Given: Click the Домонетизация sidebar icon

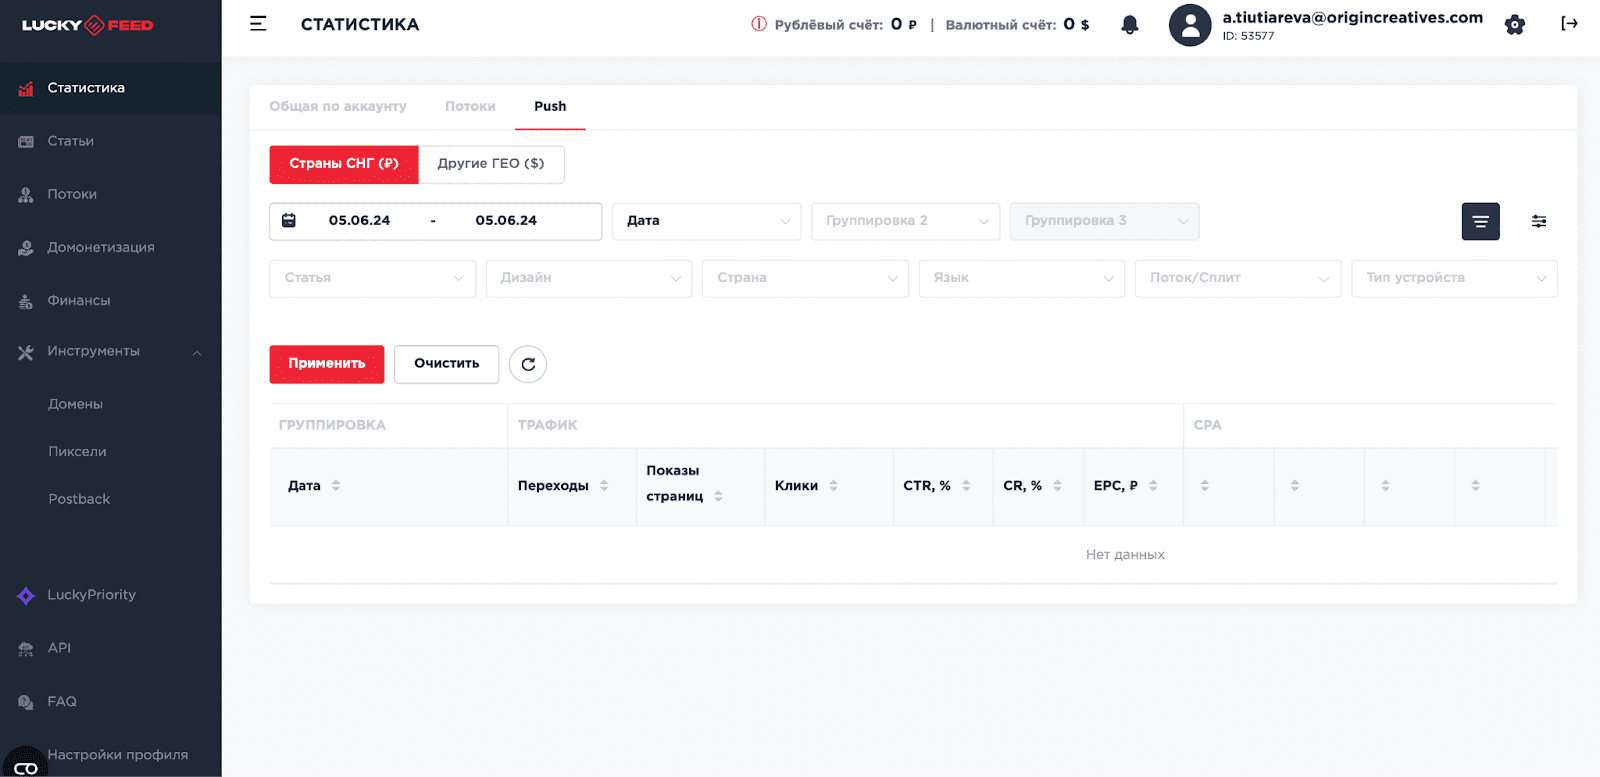Looking at the screenshot, I should coord(26,248).
